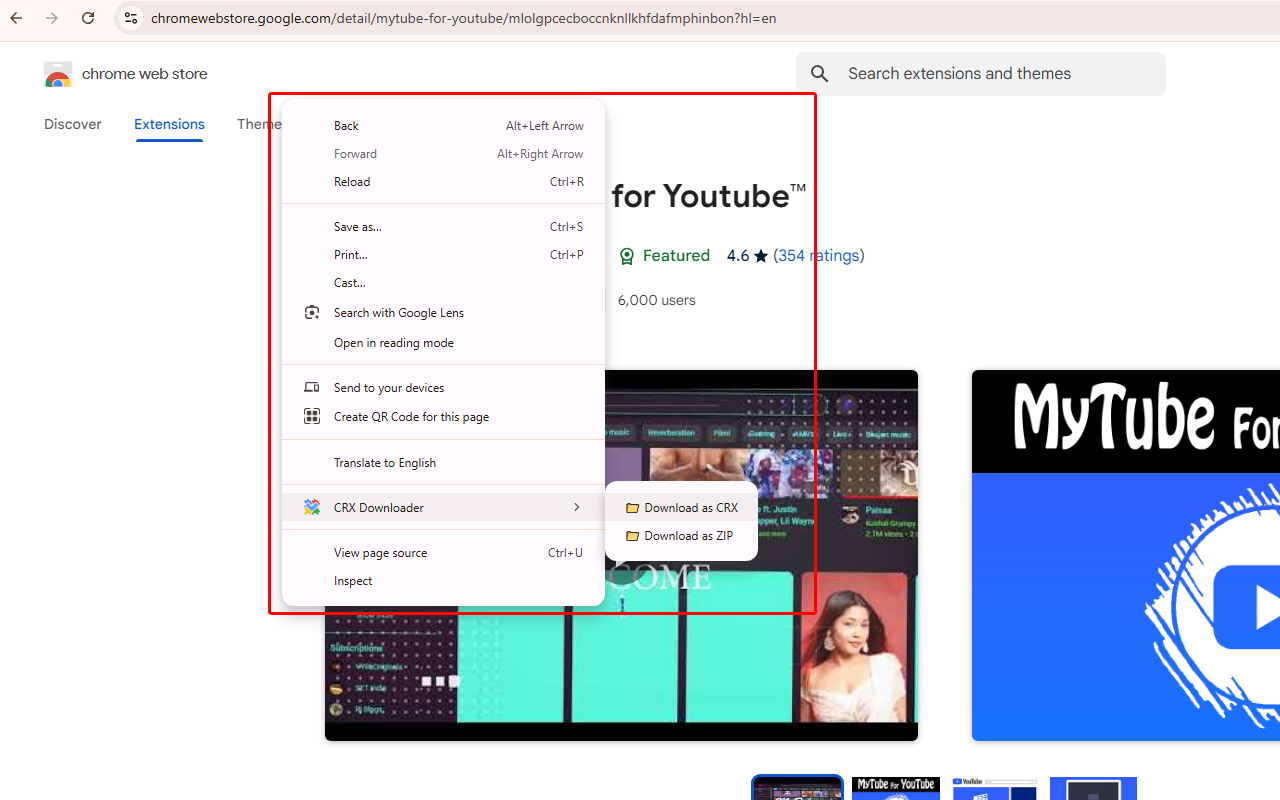The width and height of the screenshot is (1280, 800).
Task: Click the chrome web store title text
Action: 145,74
